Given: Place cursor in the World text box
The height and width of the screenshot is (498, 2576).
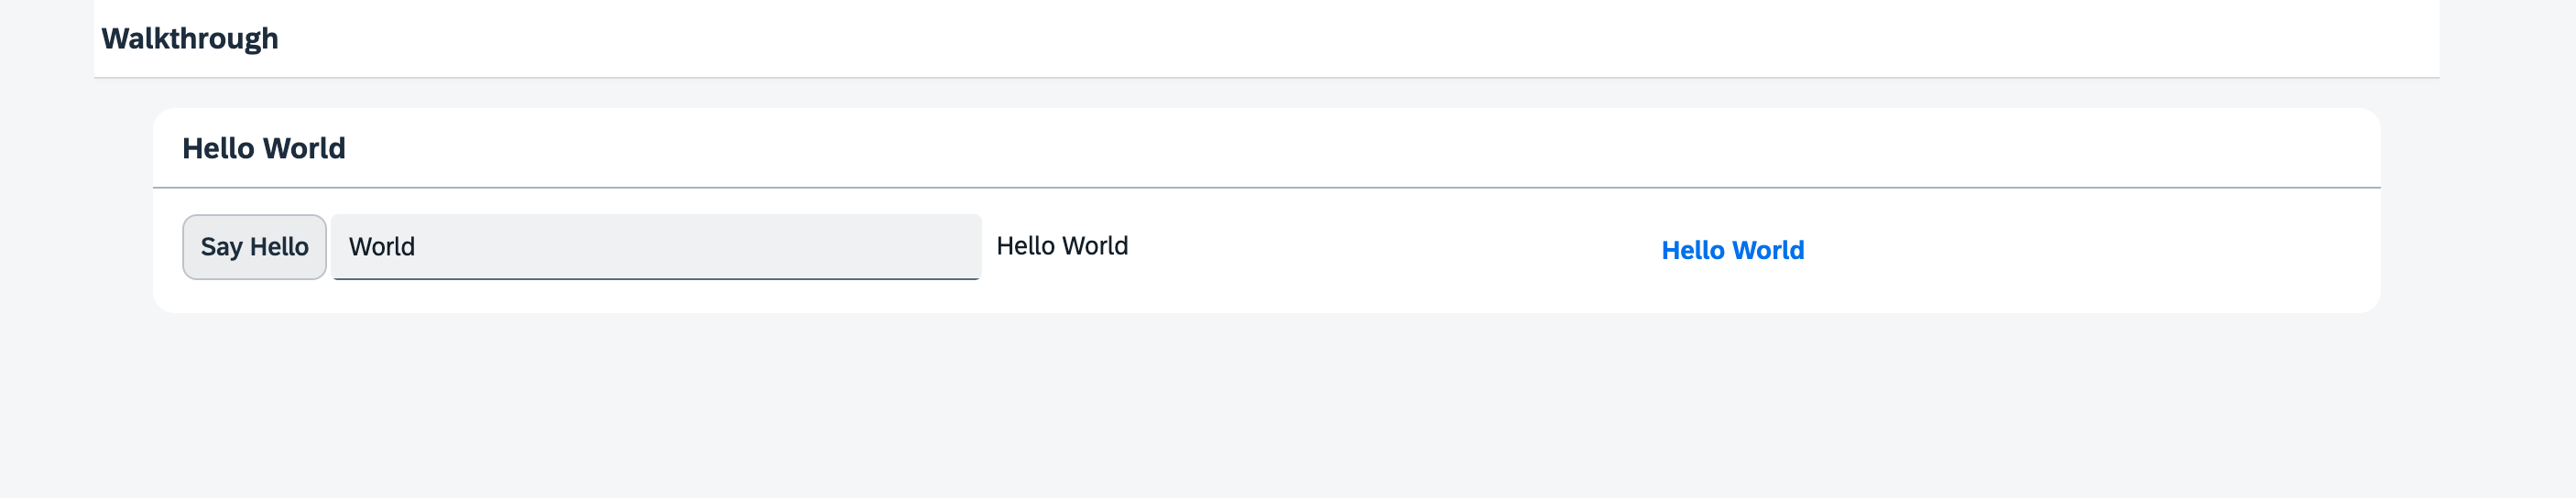Looking at the screenshot, I should point(655,247).
